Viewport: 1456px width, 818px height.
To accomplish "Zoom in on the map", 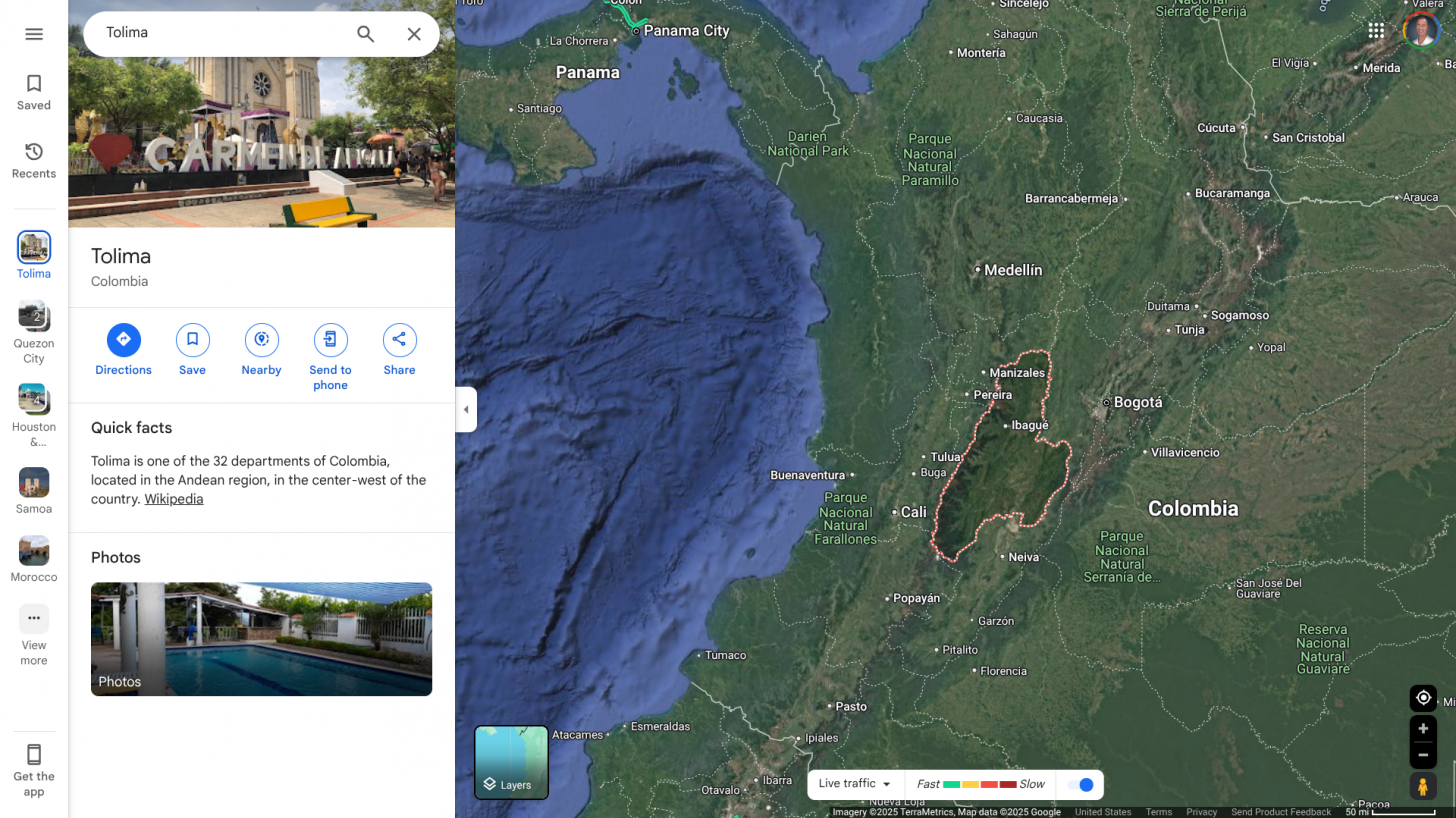I will pos(1423,729).
